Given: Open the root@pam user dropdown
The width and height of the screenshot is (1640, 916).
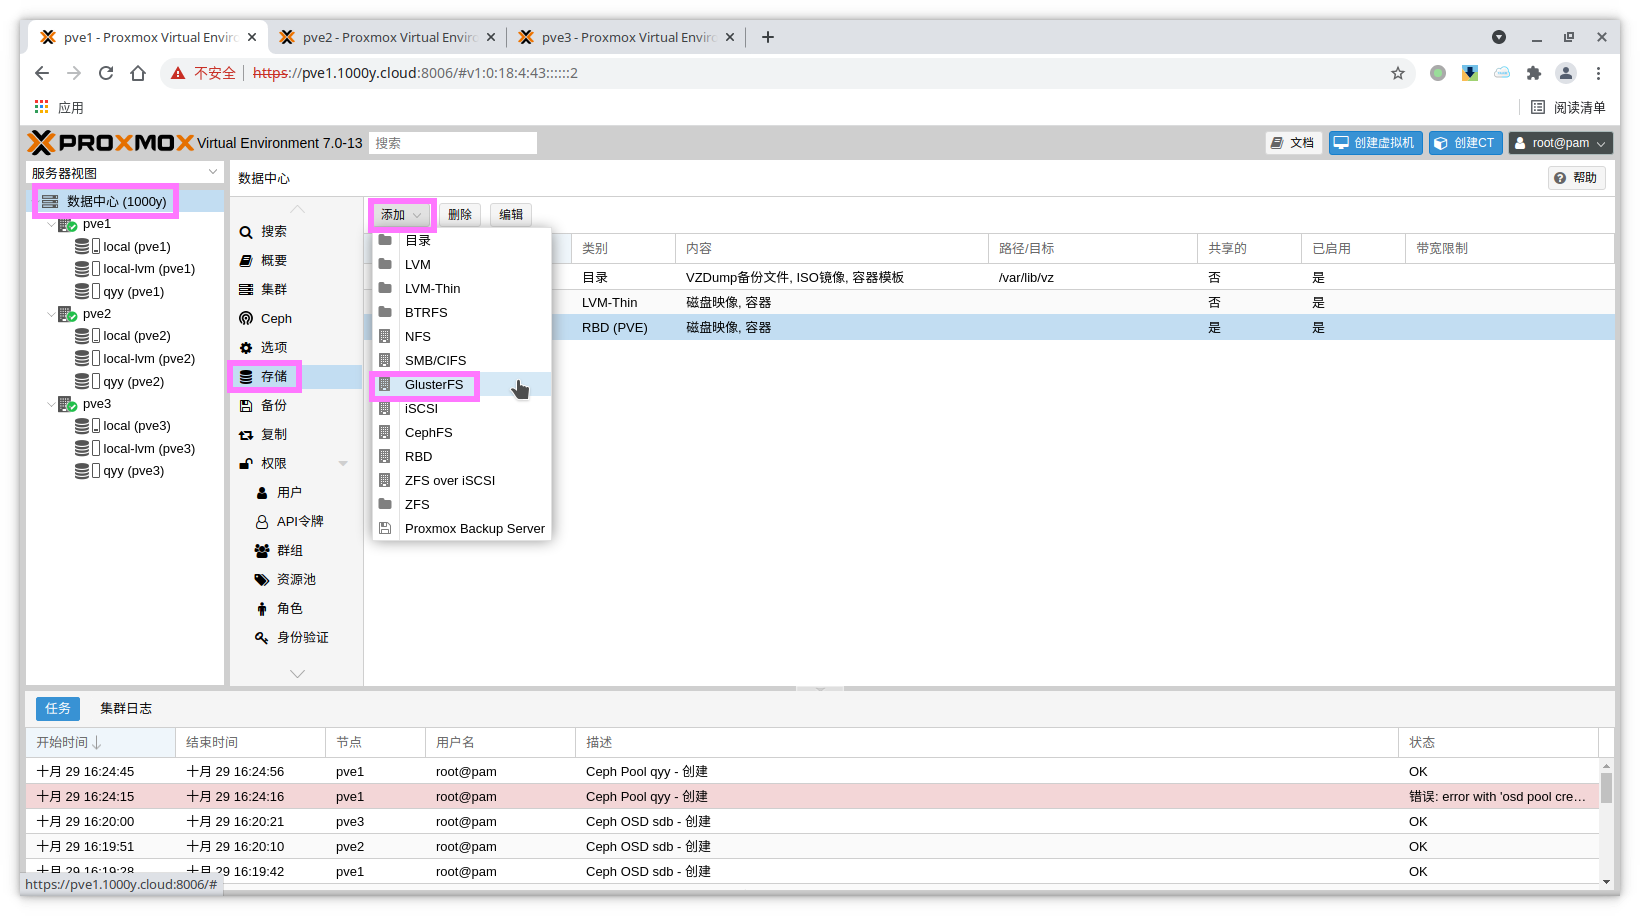Looking at the screenshot, I should coord(1560,143).
